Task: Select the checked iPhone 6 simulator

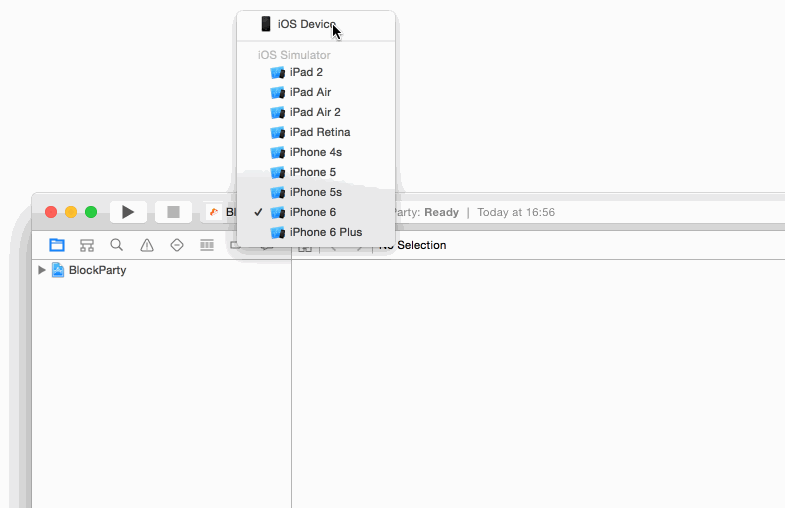Action: pyautogui.click(x=316, y=212)
